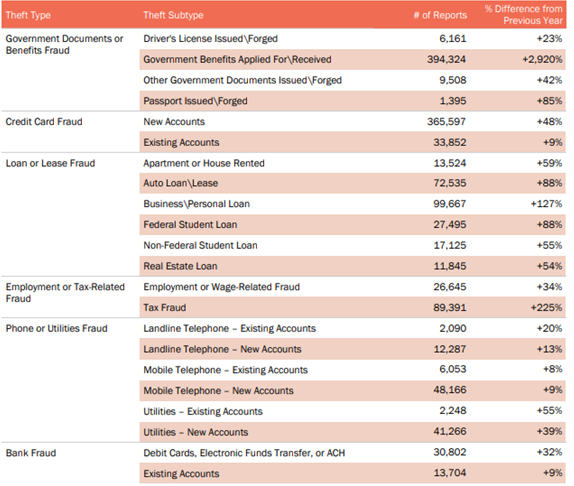Select the Passport Issued\Forged row
This screenshot has width=574, height=486.
pyautogui.click(x=353, y=101)
